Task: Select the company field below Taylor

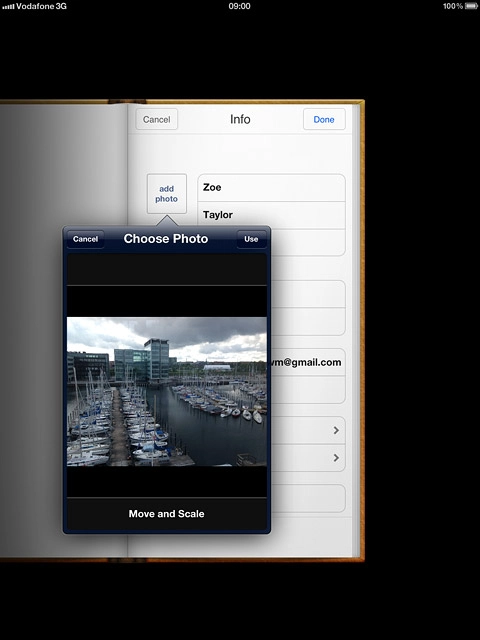Action: point(308,242)
